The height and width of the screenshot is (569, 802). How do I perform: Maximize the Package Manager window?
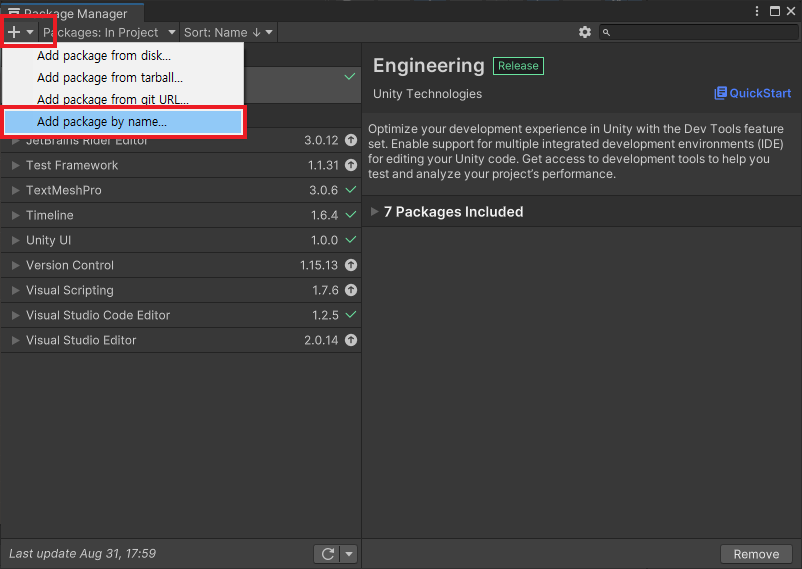(775, 11)
